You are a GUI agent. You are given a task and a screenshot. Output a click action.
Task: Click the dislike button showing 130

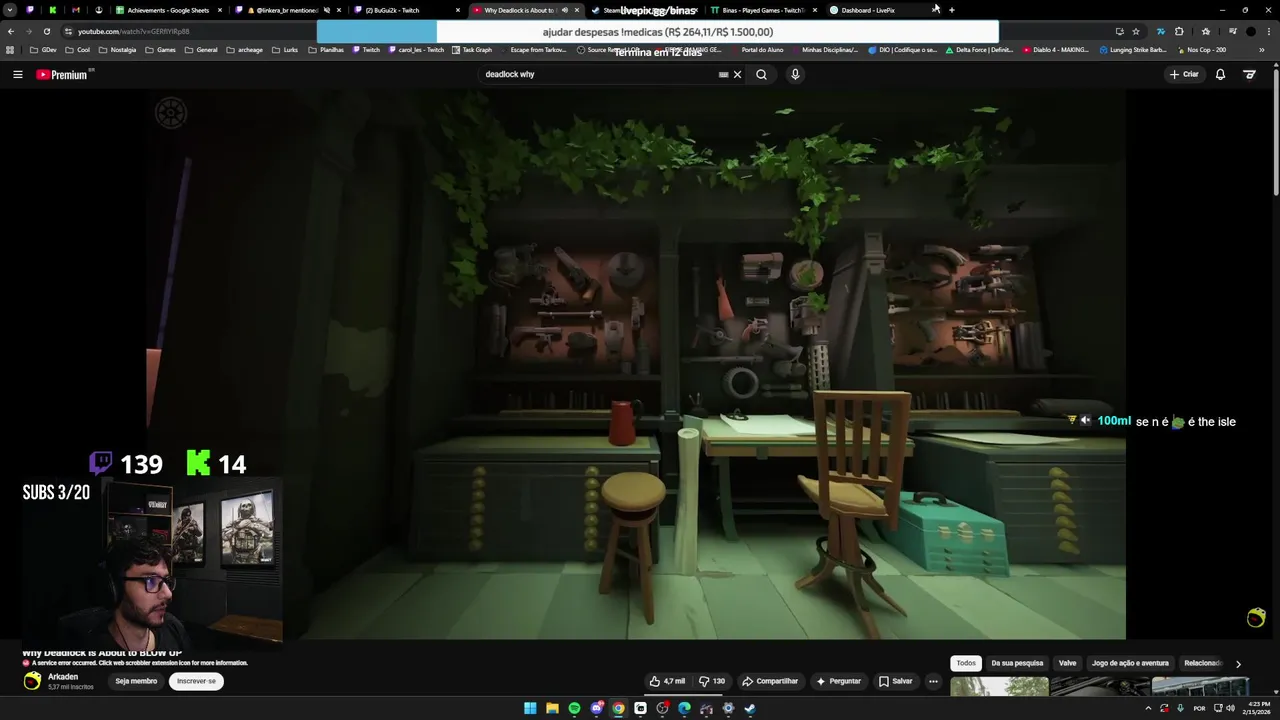[x=712, y=681]
